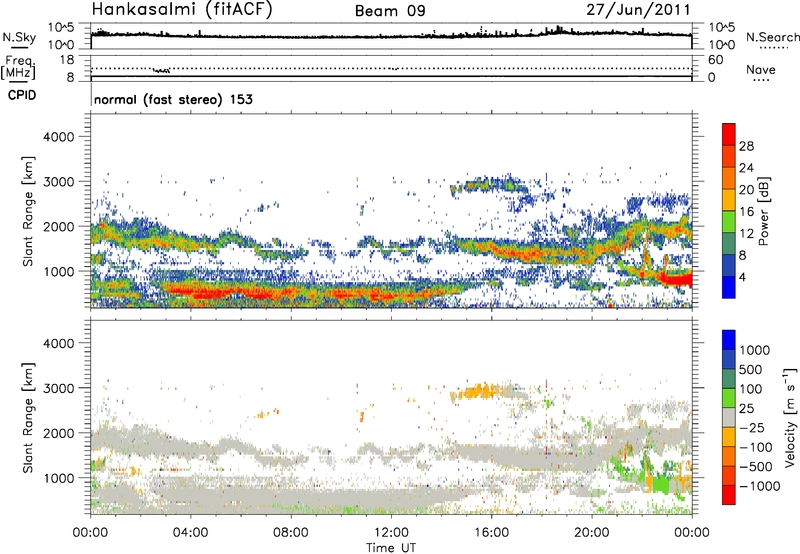The width and height of the screenshot is (800, 554).
Task: Click the Time UT axis label
Action: 391,548
